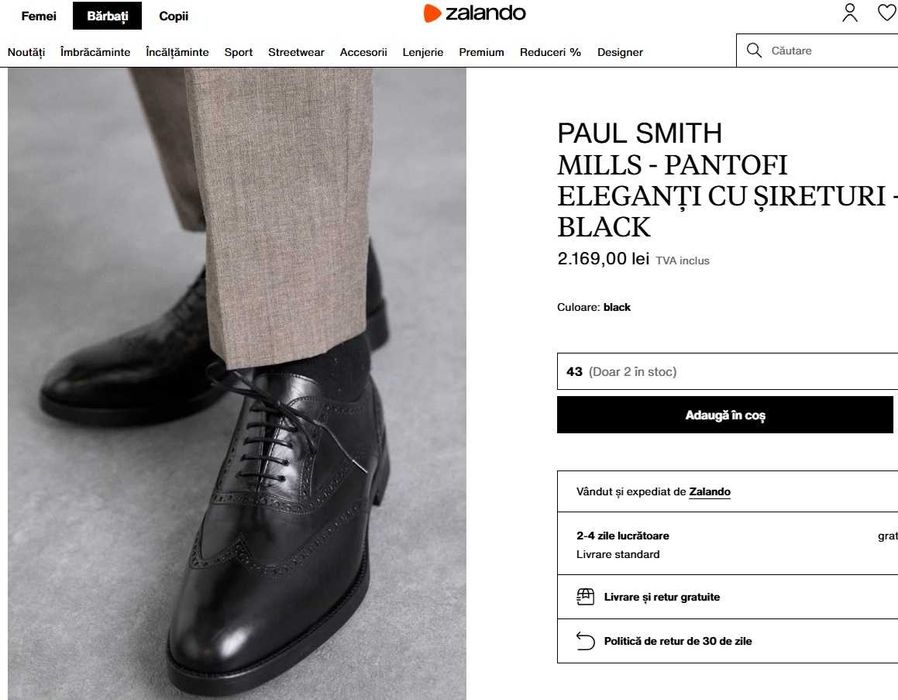Viewport: 898px width, 700px height.
Task: Switch to the Copii tab
Action: pos(173,16)
